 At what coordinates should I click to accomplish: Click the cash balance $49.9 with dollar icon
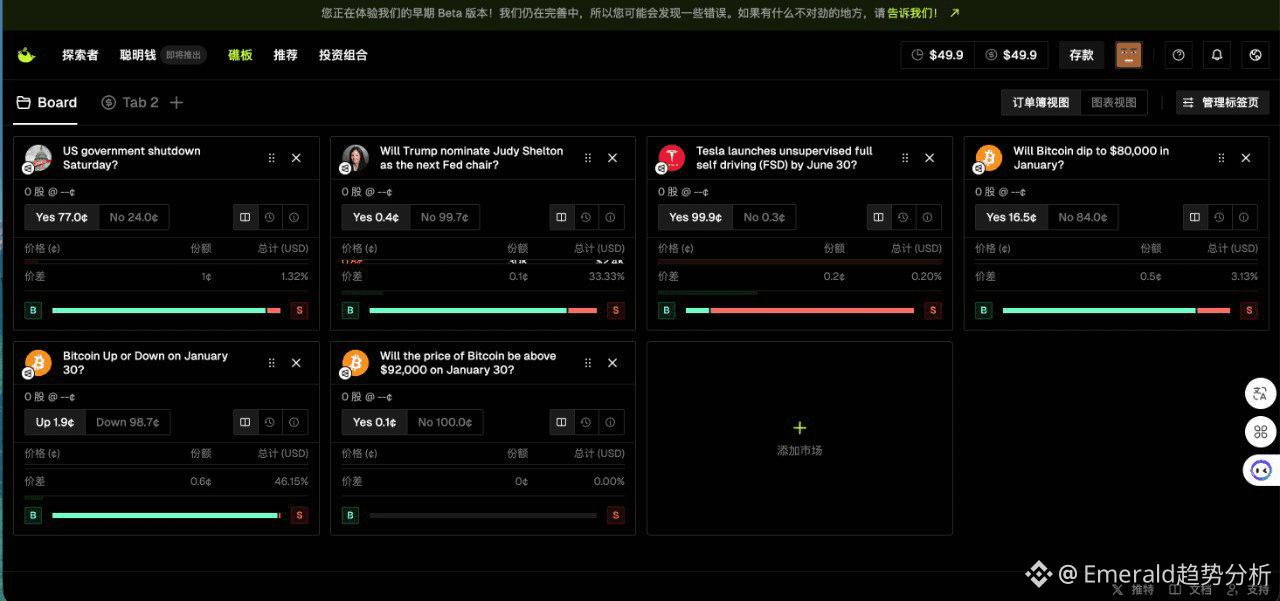point(1011,55)
